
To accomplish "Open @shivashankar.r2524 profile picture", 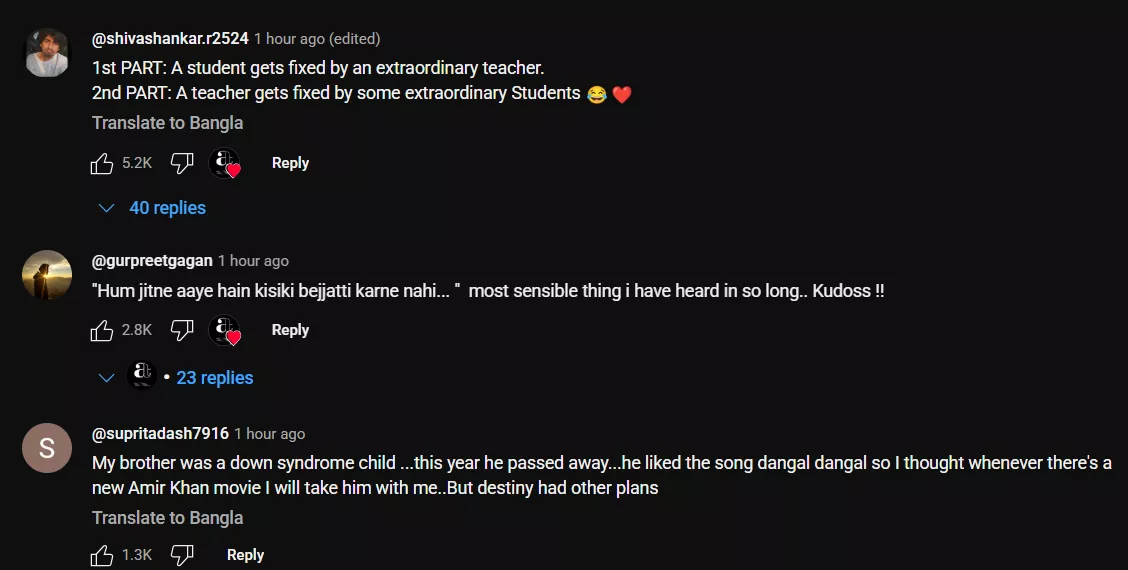I will [47, 54].
